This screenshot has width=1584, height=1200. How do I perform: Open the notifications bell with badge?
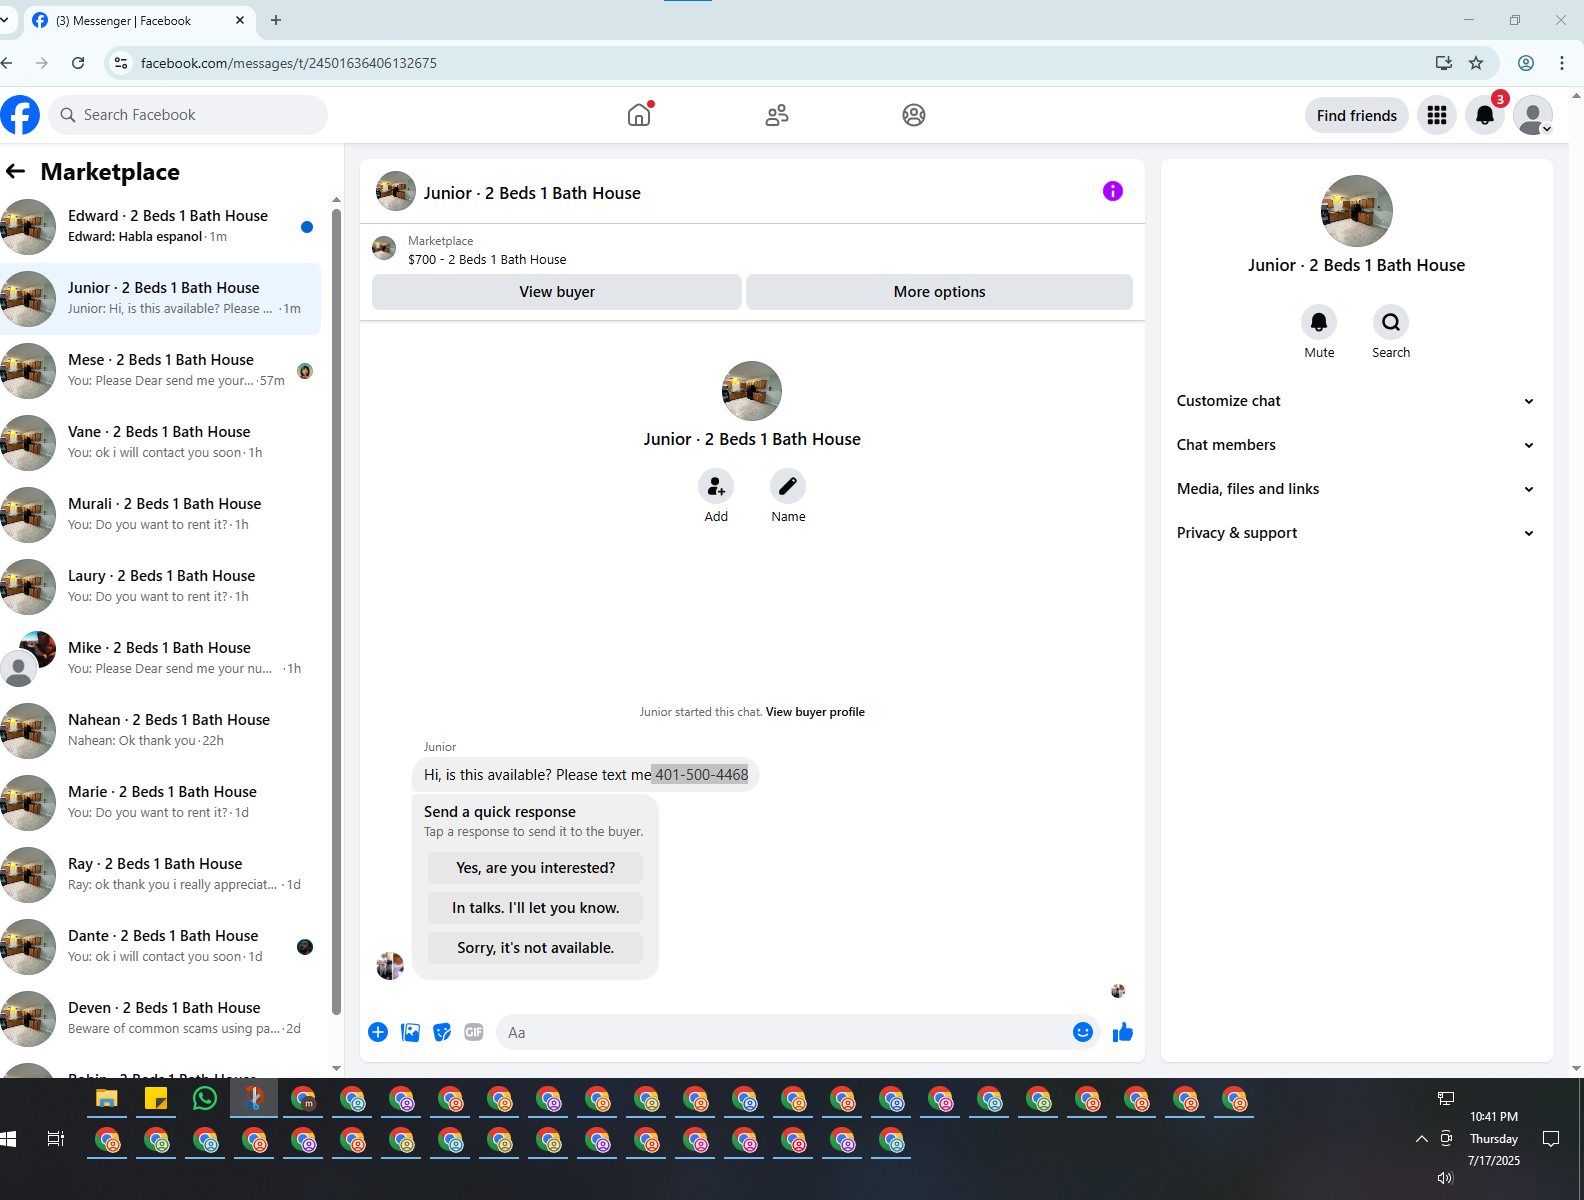click(1485, 115)
